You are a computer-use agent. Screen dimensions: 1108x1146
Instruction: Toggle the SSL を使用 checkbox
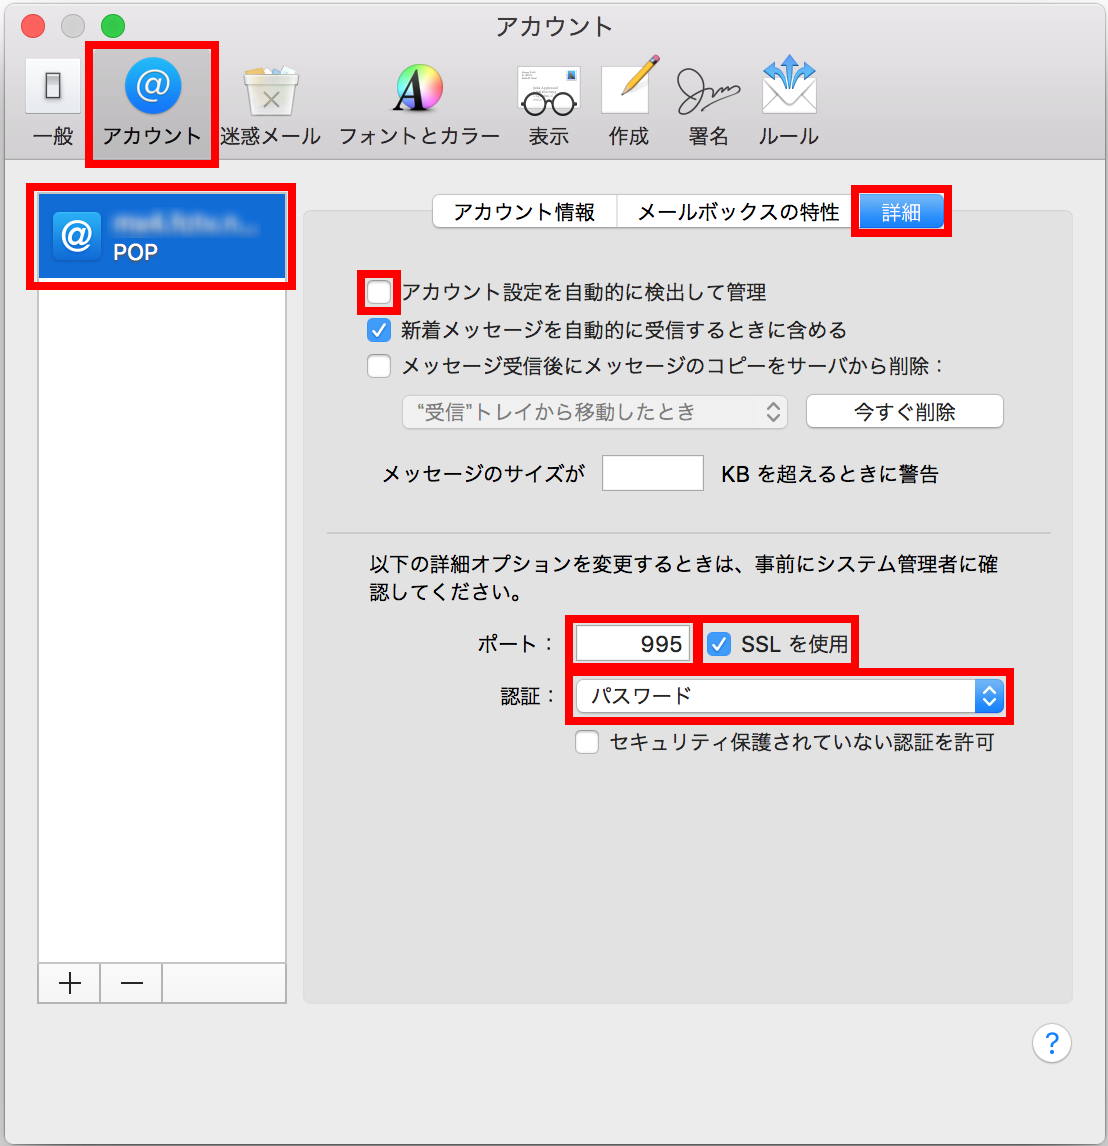click(x=719, y=644)
